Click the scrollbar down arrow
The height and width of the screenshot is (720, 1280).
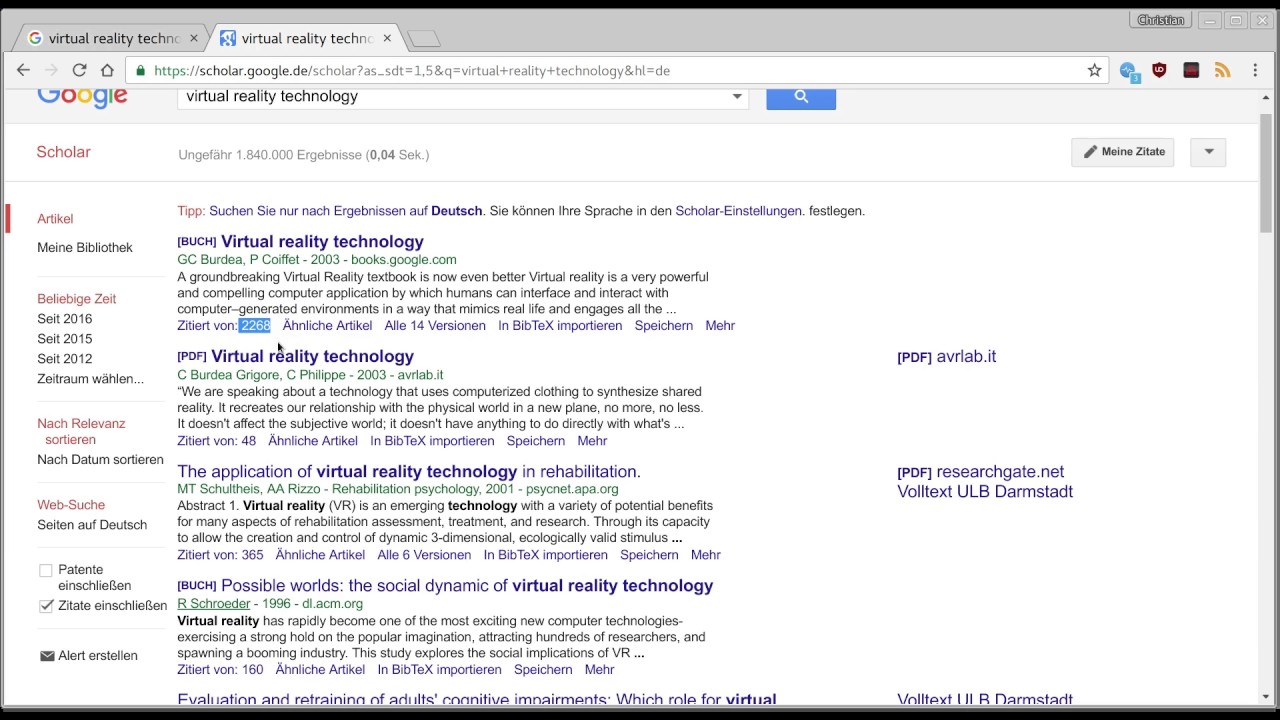(x=1265, y=697)
